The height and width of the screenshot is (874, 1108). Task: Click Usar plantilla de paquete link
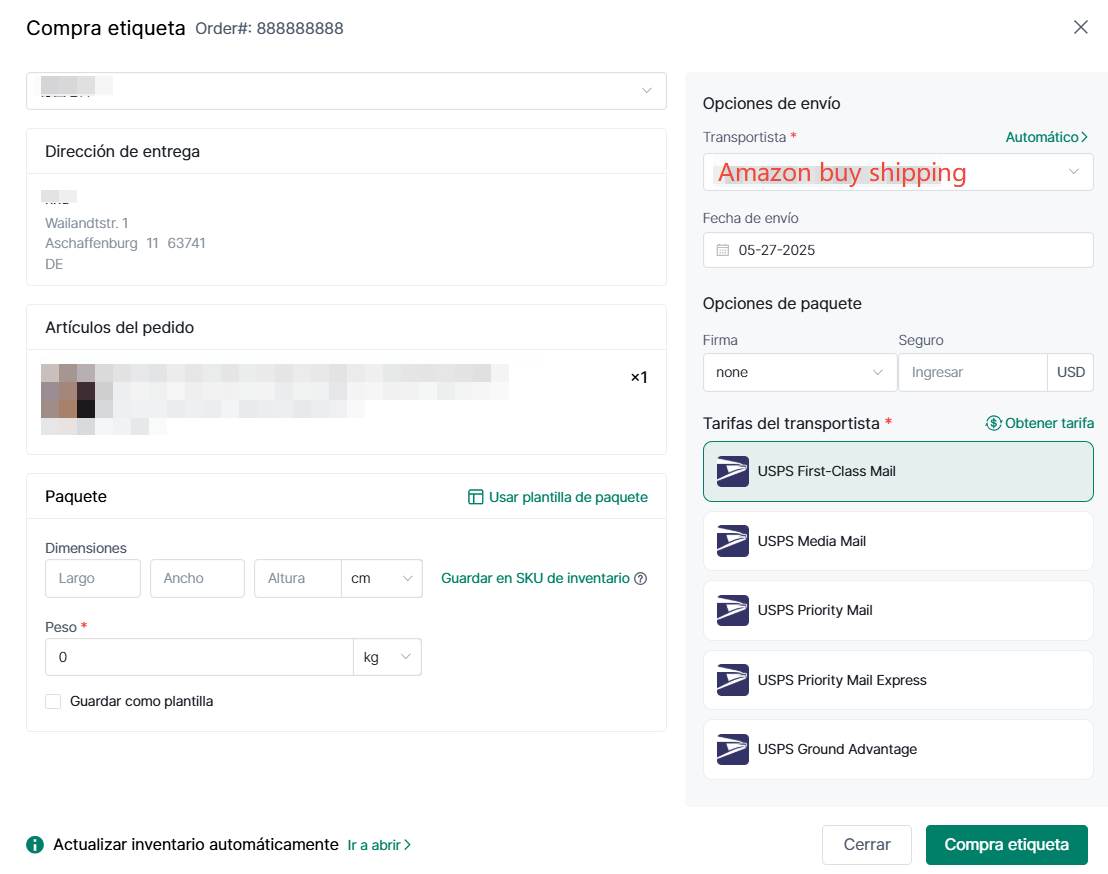[x=568, y=497]
